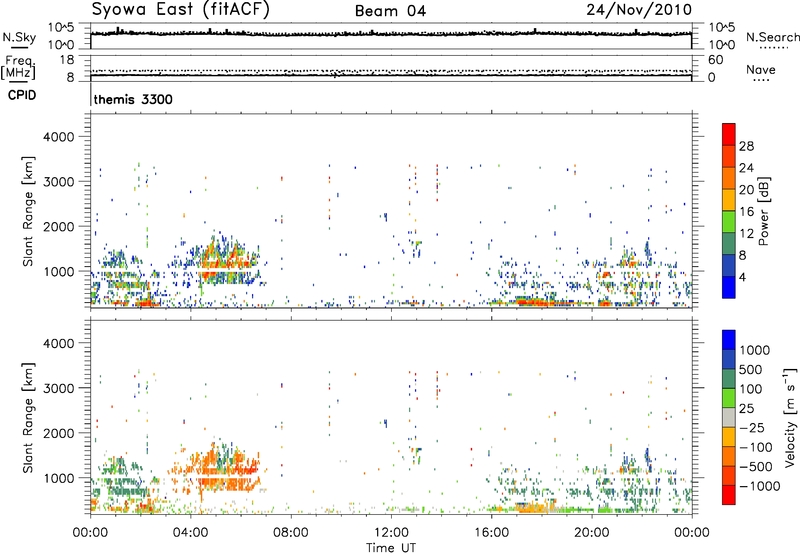800x554 pixels.
Task: Click the 'Time UT' axis label
Action: coord(391,547)
